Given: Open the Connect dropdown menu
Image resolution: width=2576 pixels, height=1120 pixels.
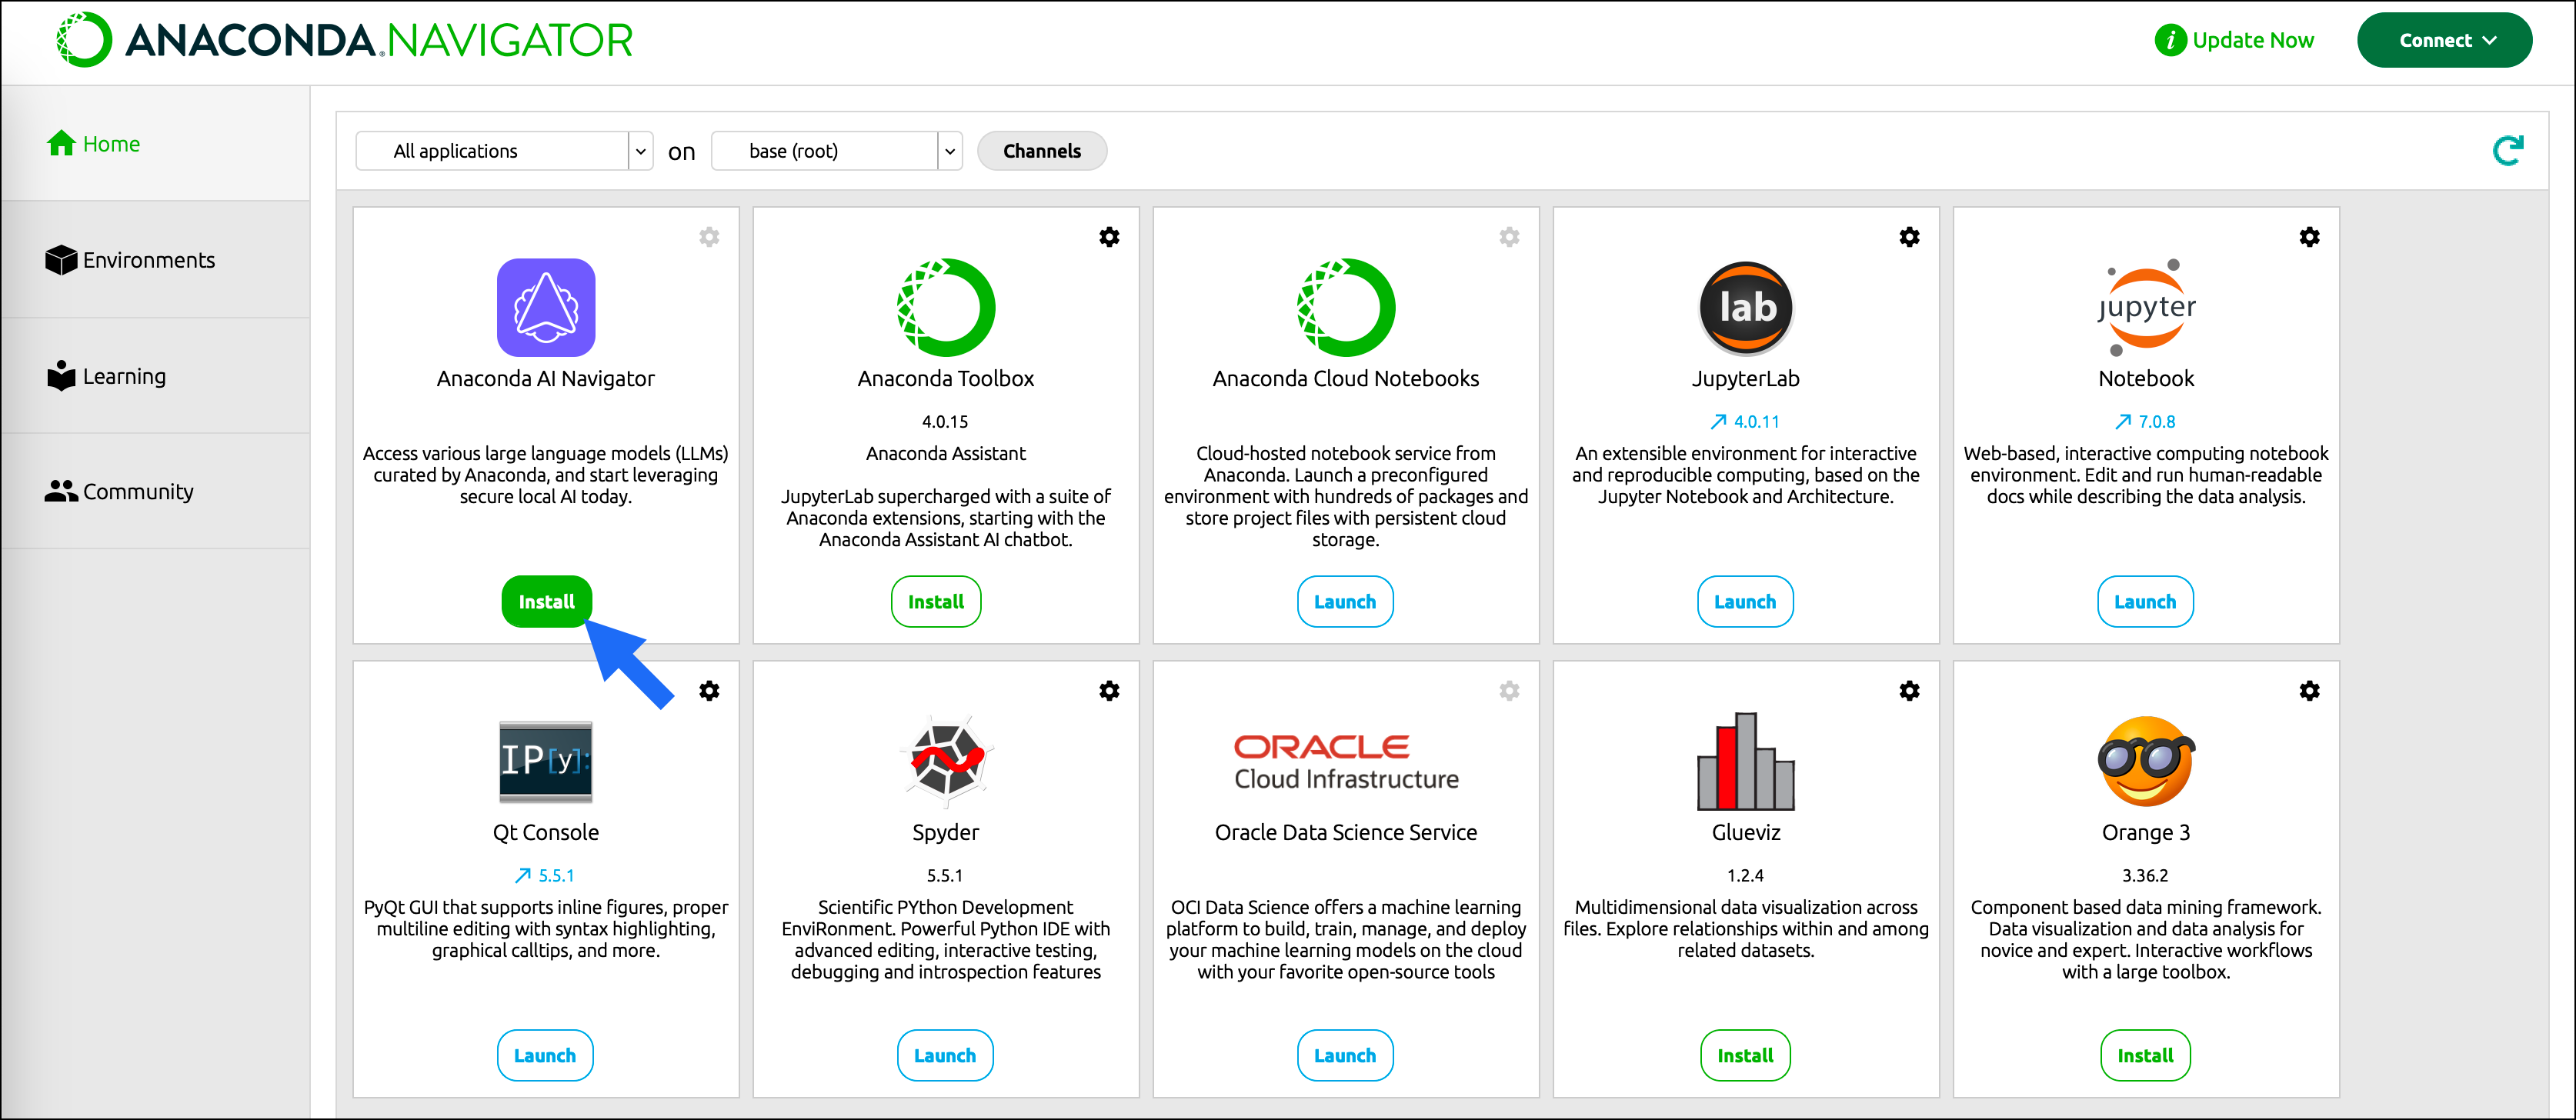Looking at the screenshot, I should pyautogui.click(x=2444, y=41).
